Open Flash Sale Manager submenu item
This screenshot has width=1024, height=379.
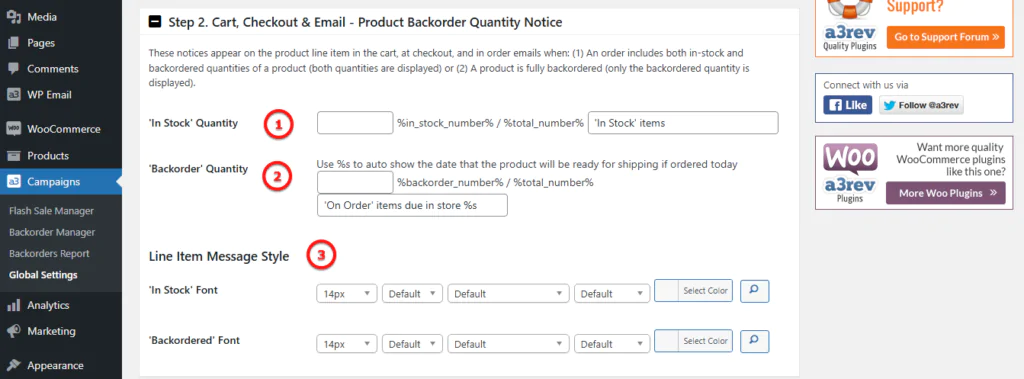point(52,210)
